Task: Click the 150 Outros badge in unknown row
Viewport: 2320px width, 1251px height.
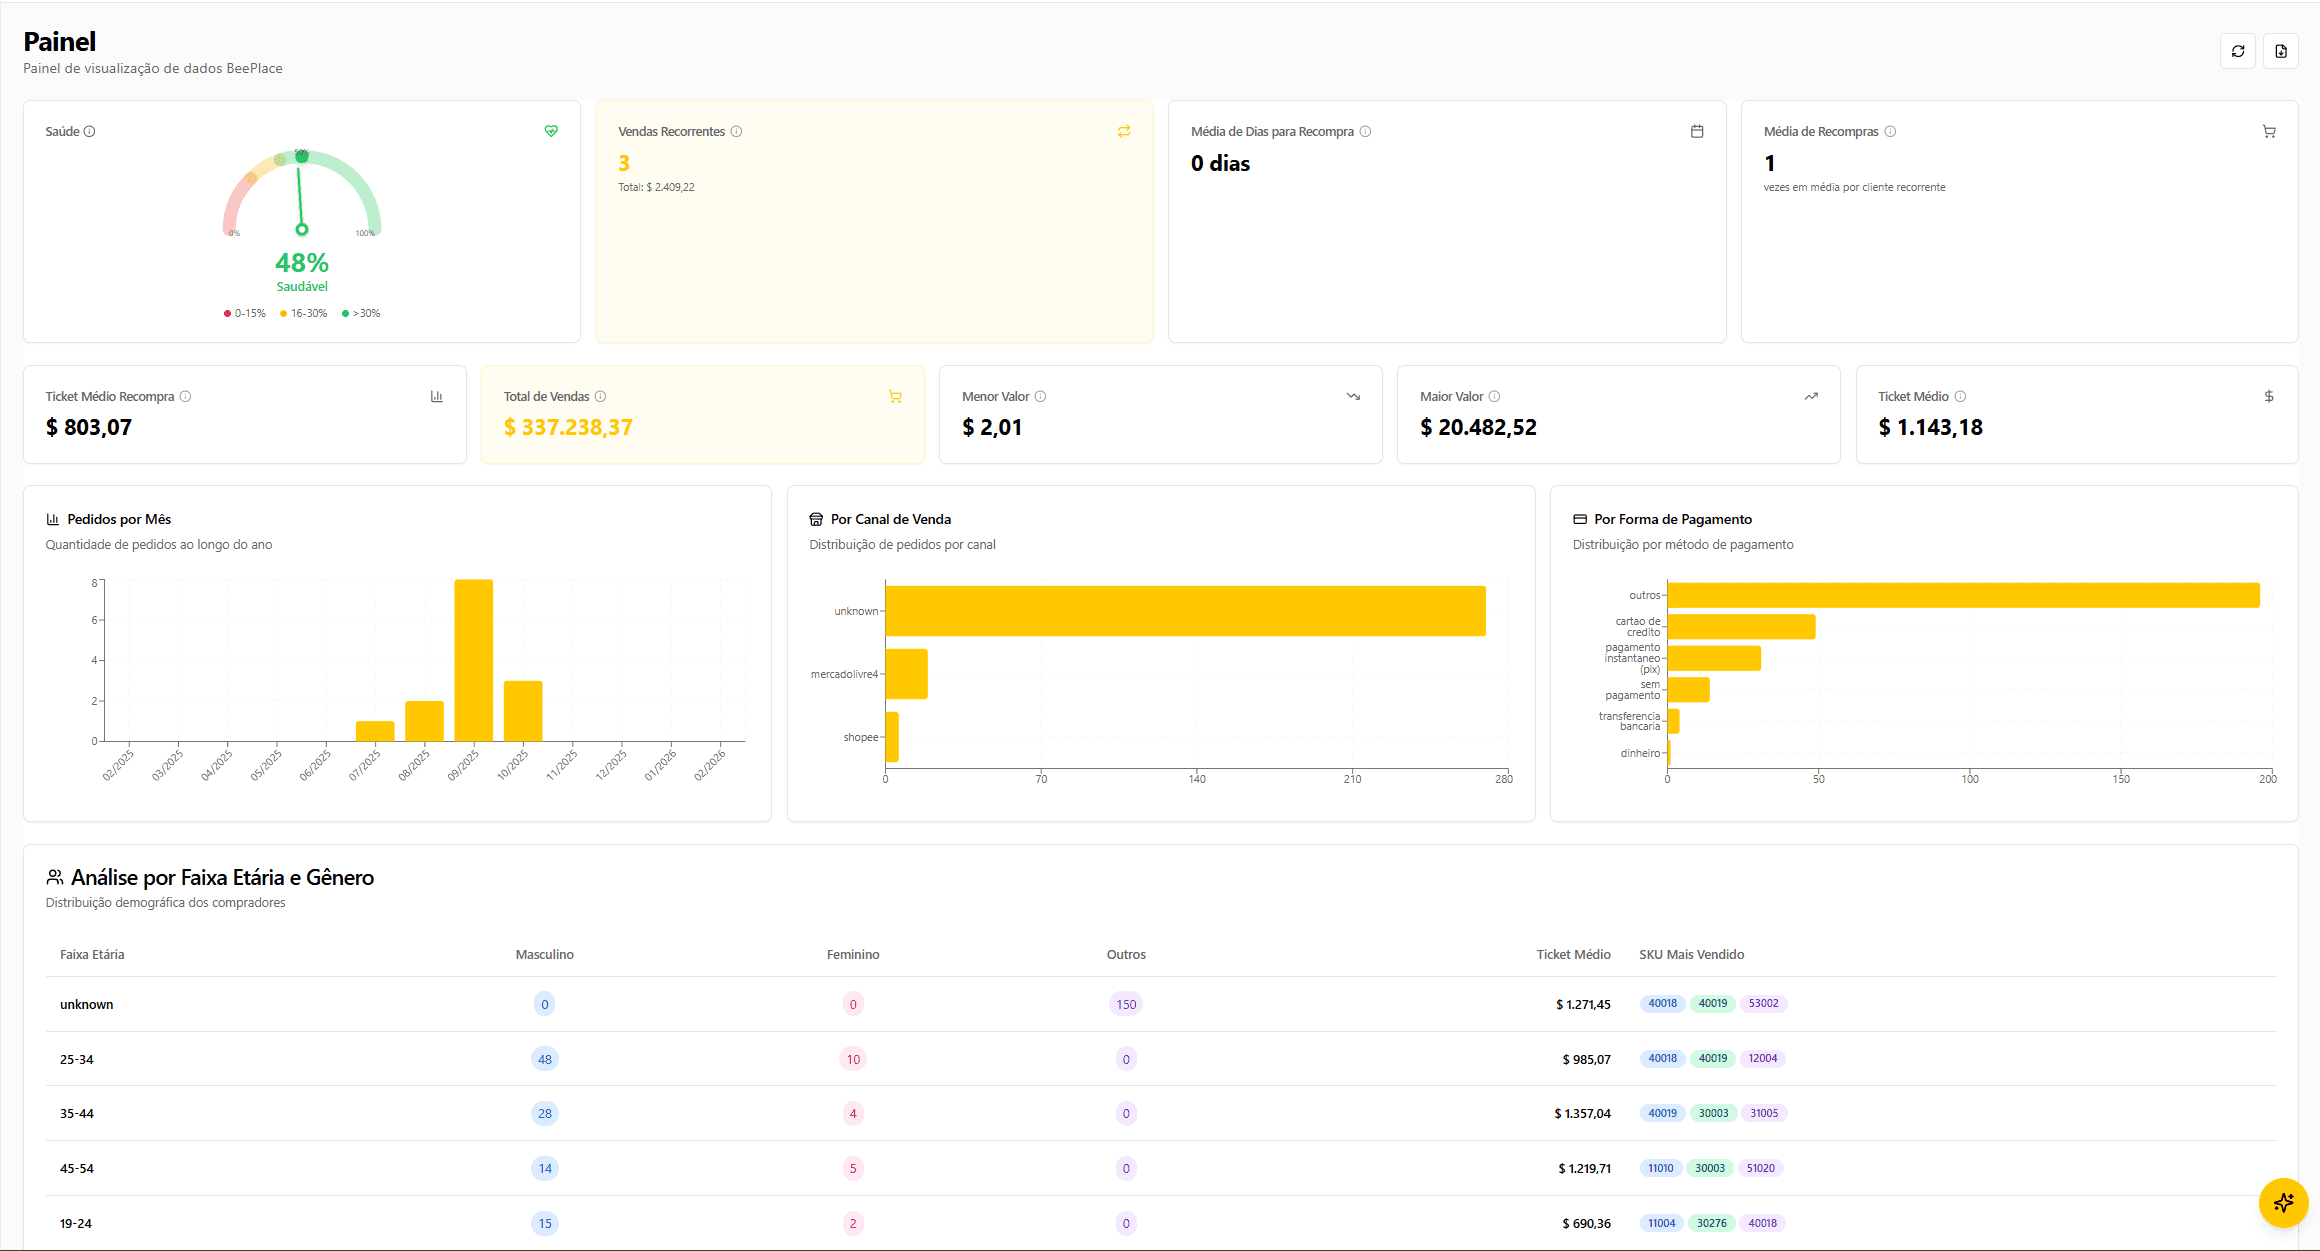Action: click(x=1126, y=1003)
